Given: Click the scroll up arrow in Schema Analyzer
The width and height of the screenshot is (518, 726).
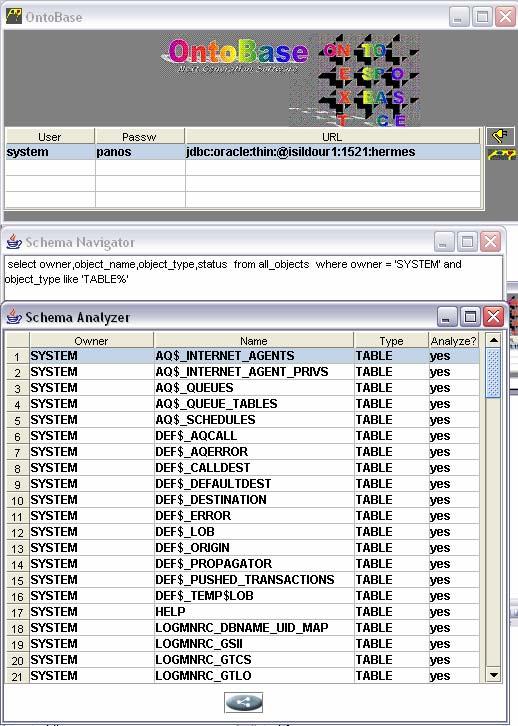Looking at the screenshot, I should tap(493, 340).
